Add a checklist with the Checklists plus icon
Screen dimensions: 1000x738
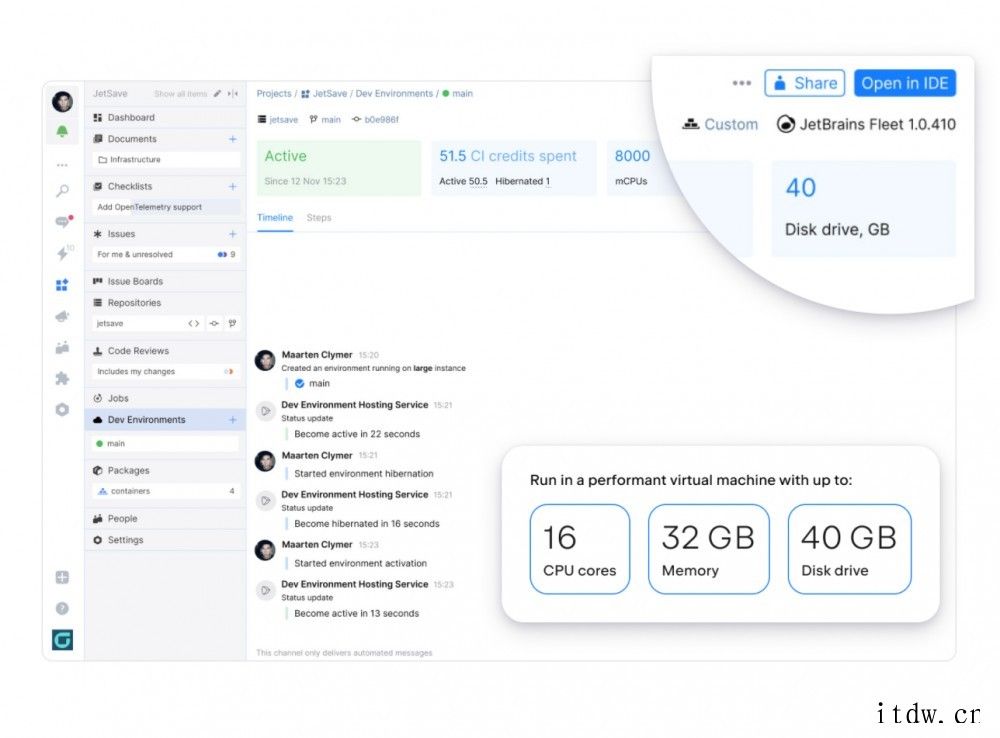click(233, 186)
